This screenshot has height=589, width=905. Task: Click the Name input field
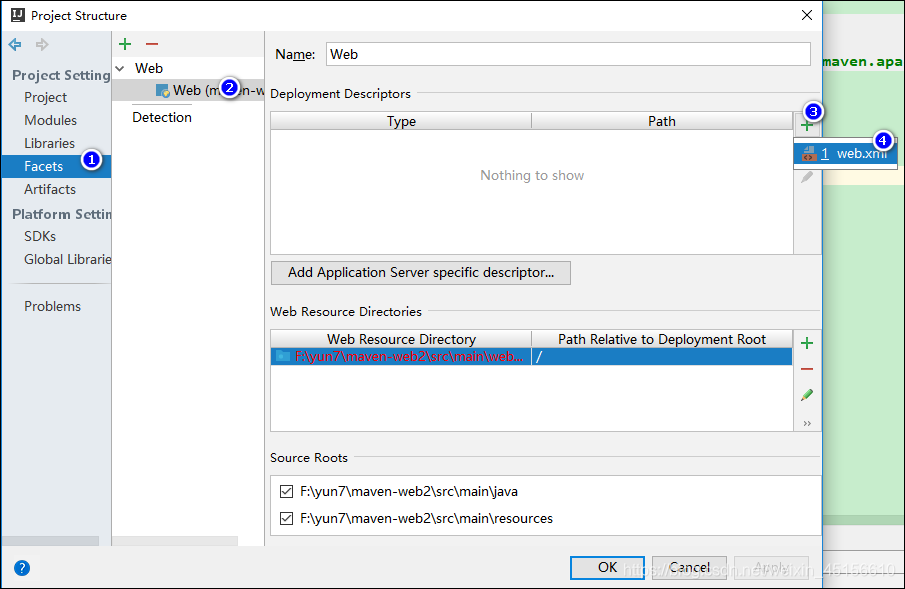pyautogui.click(x=568, y=54)
